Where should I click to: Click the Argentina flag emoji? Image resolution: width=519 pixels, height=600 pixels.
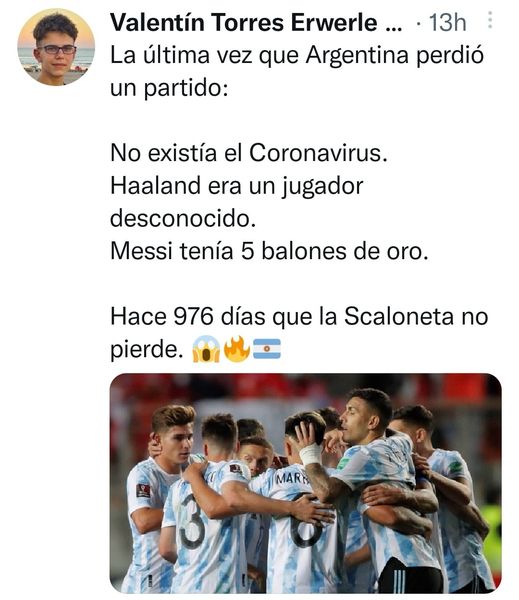click(x=267, y=349)
